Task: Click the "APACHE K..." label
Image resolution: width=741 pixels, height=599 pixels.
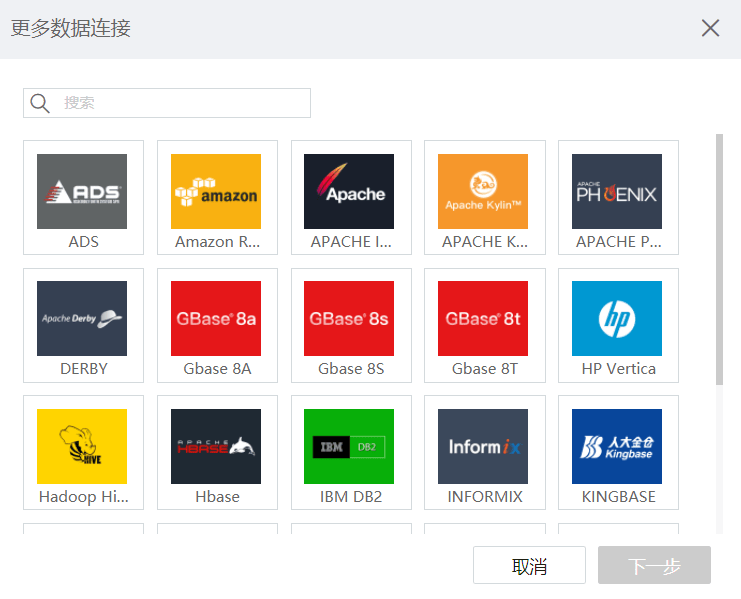Action: coord(485,242)
